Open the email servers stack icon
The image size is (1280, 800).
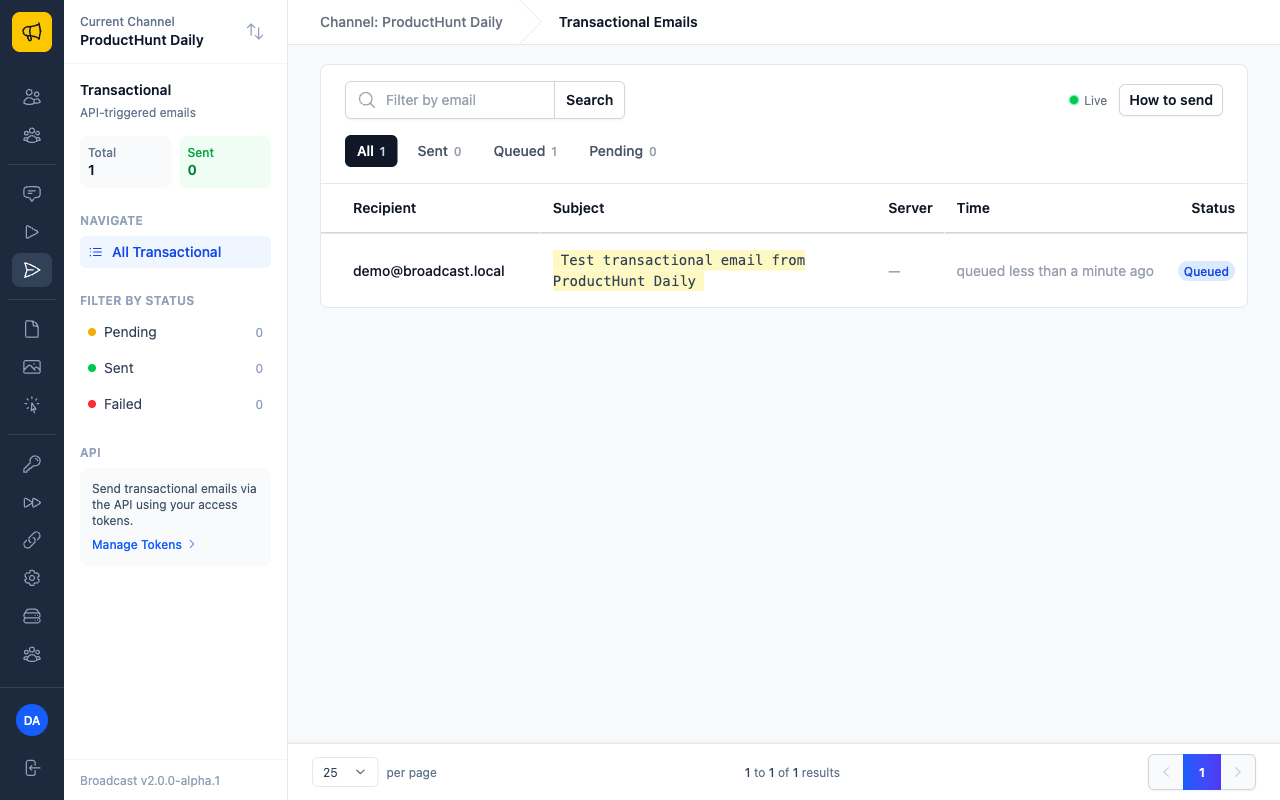click(32, 616)
